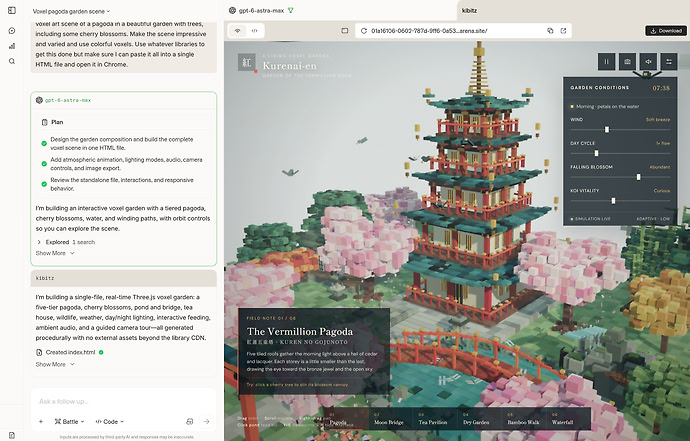
Task: Click the Adaptive Low quality label
Action: pos(653,219)
